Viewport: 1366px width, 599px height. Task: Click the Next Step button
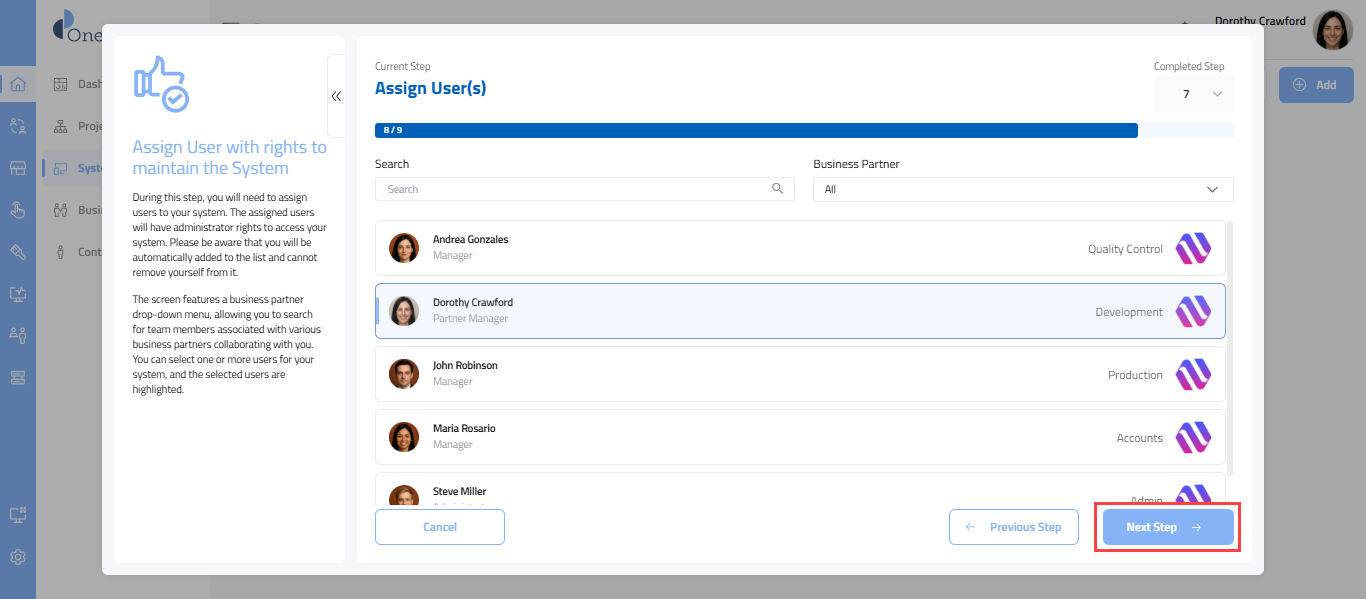[x=1167, y=527]
